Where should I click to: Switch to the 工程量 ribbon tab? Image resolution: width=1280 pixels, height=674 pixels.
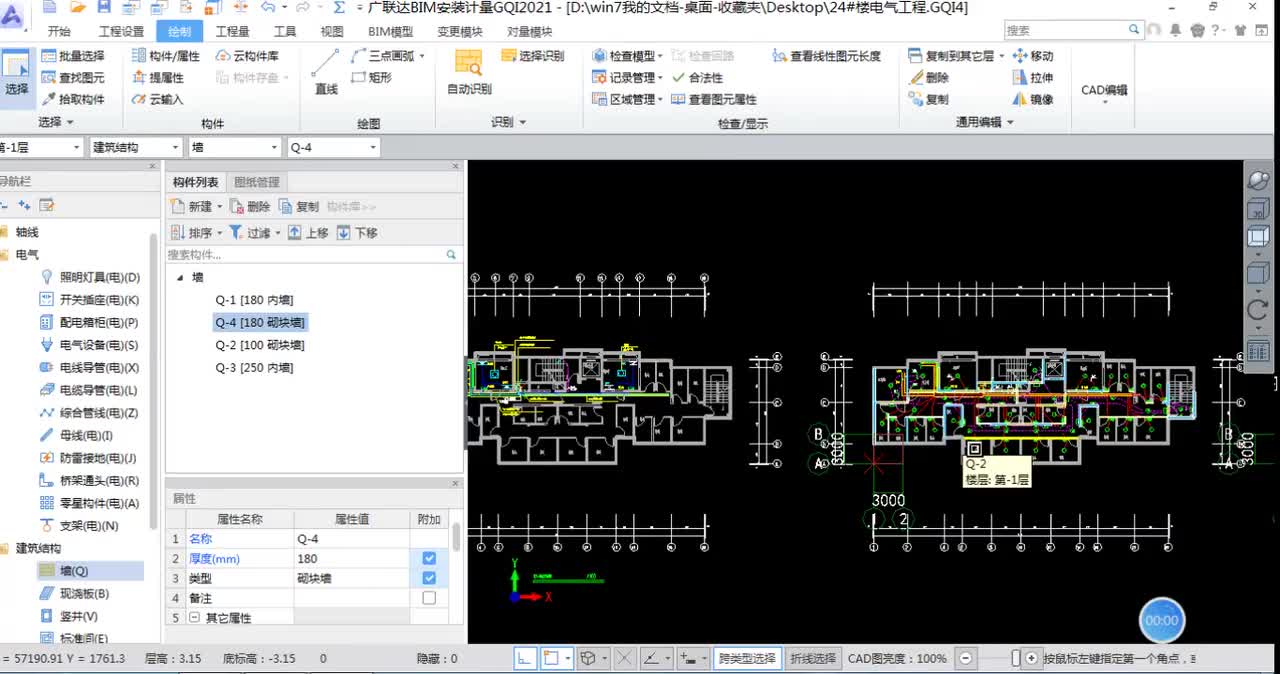pos(232,31)
